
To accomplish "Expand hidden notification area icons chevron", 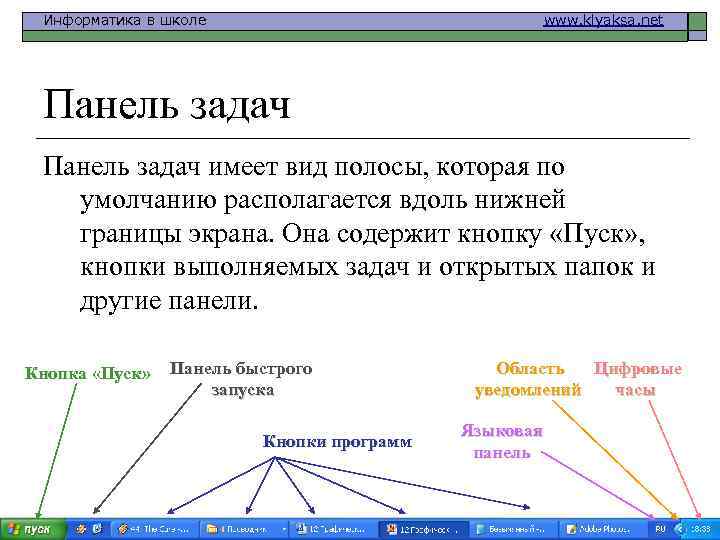I will pyautogui.click(x=680, y=529).
